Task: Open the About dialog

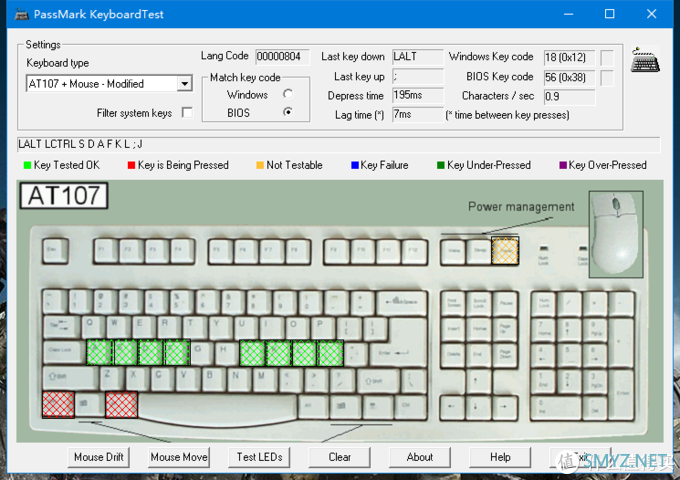Action: click(420, 457)
